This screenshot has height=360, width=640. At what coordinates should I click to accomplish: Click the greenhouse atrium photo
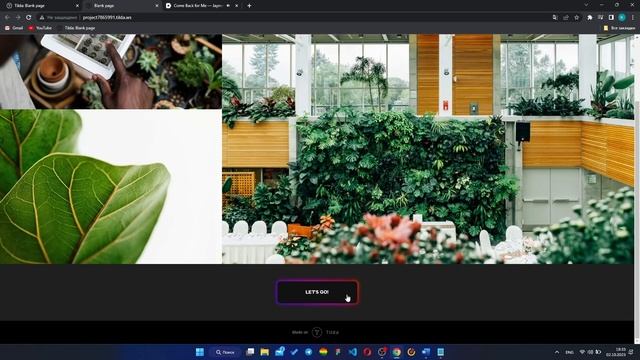coord(428,149)
